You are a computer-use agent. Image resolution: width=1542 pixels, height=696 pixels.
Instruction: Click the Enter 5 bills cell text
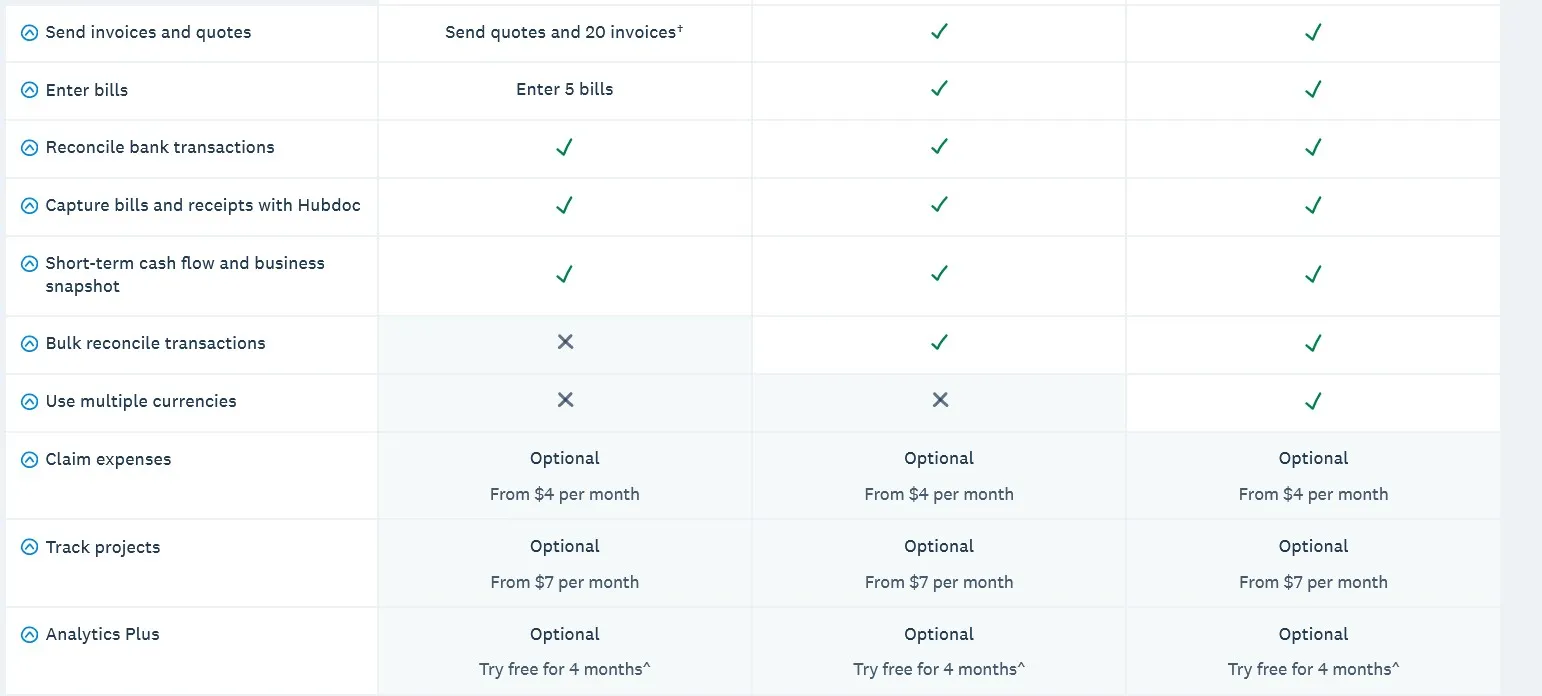click(565, 89)
